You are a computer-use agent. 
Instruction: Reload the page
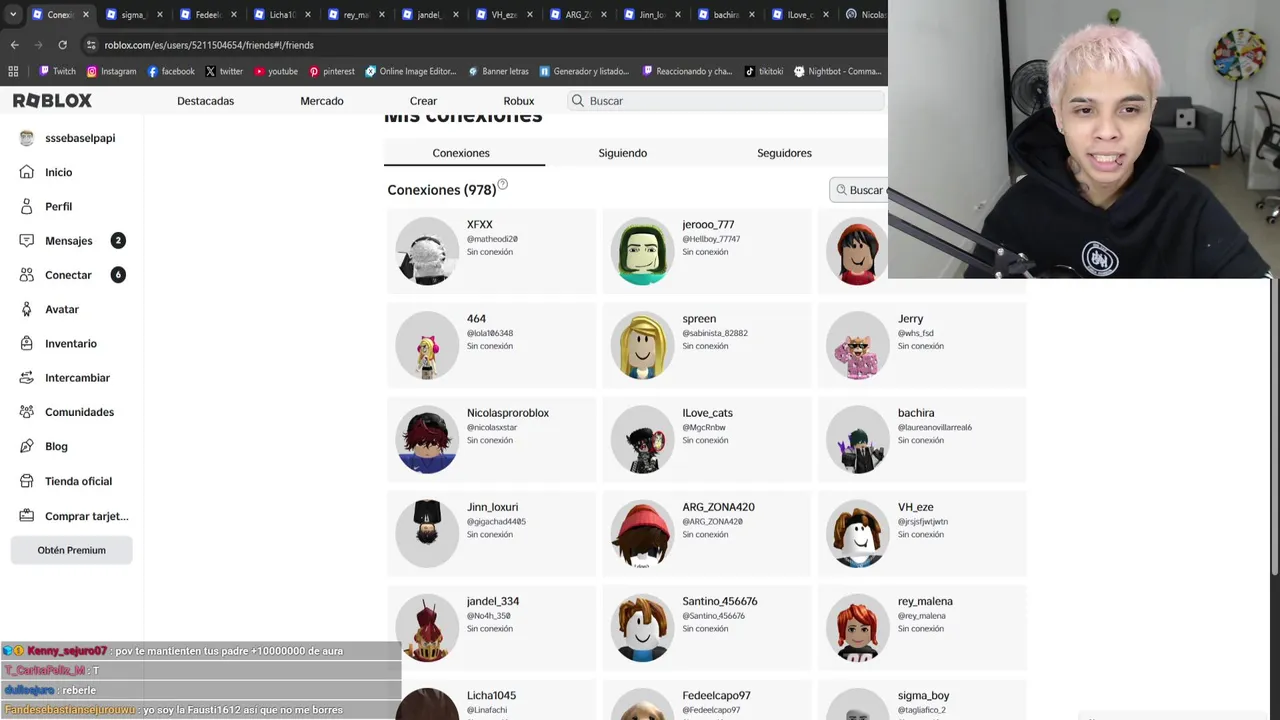[62, 45]
